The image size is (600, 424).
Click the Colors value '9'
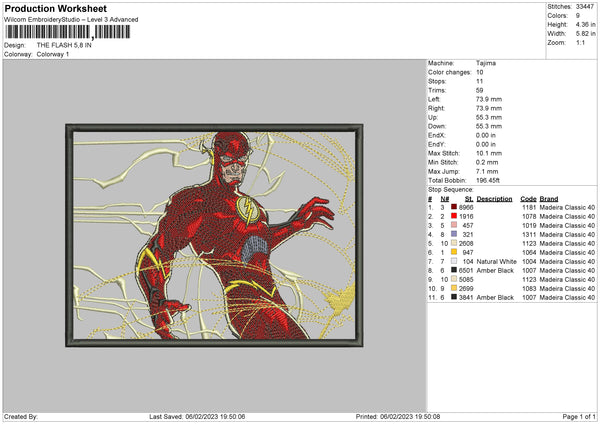pos(578,16)
